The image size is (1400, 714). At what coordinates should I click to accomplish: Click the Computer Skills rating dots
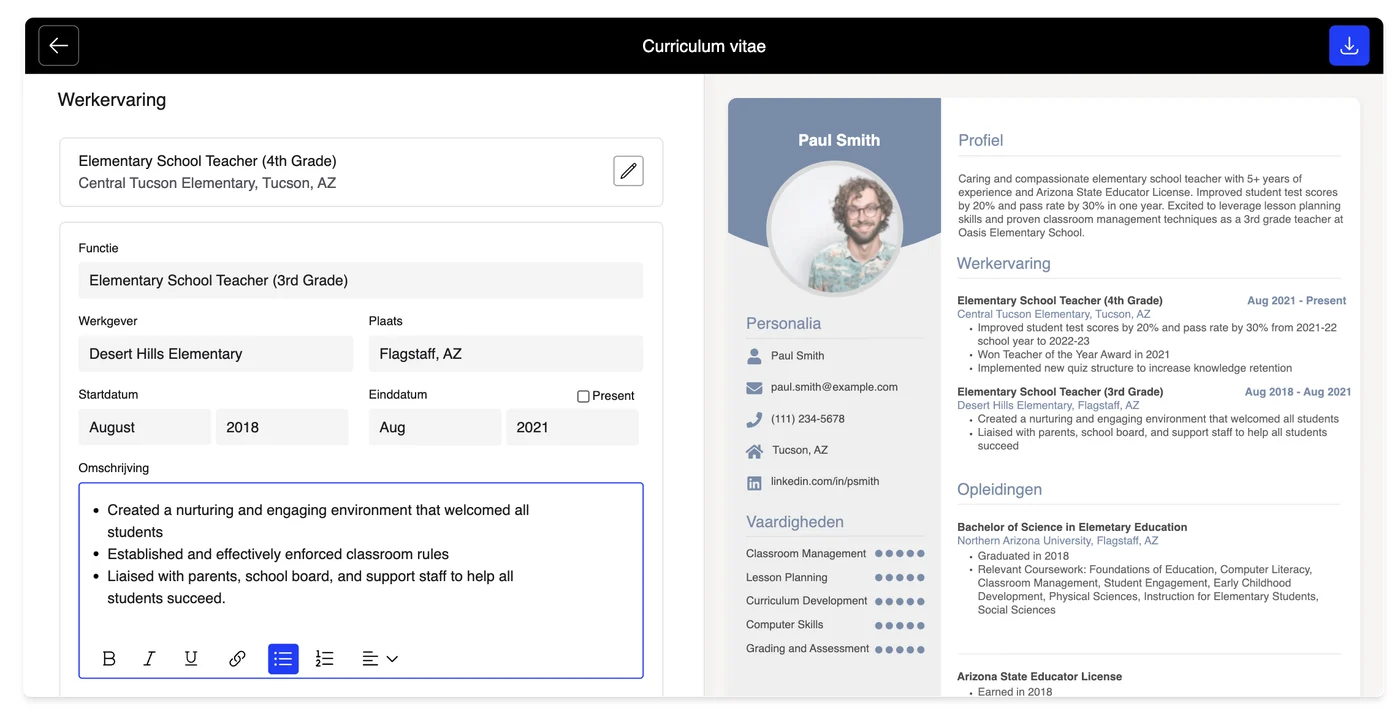(900, 626)
